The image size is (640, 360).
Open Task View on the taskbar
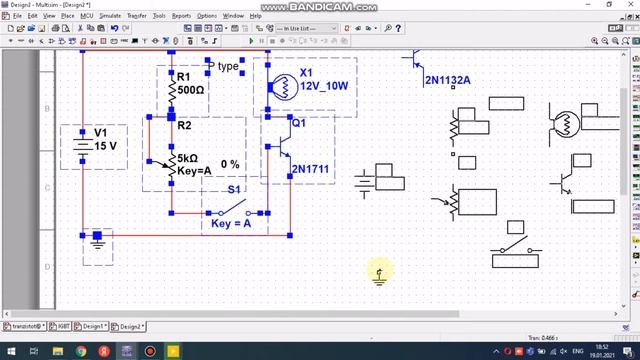click(x=34, y=351)
